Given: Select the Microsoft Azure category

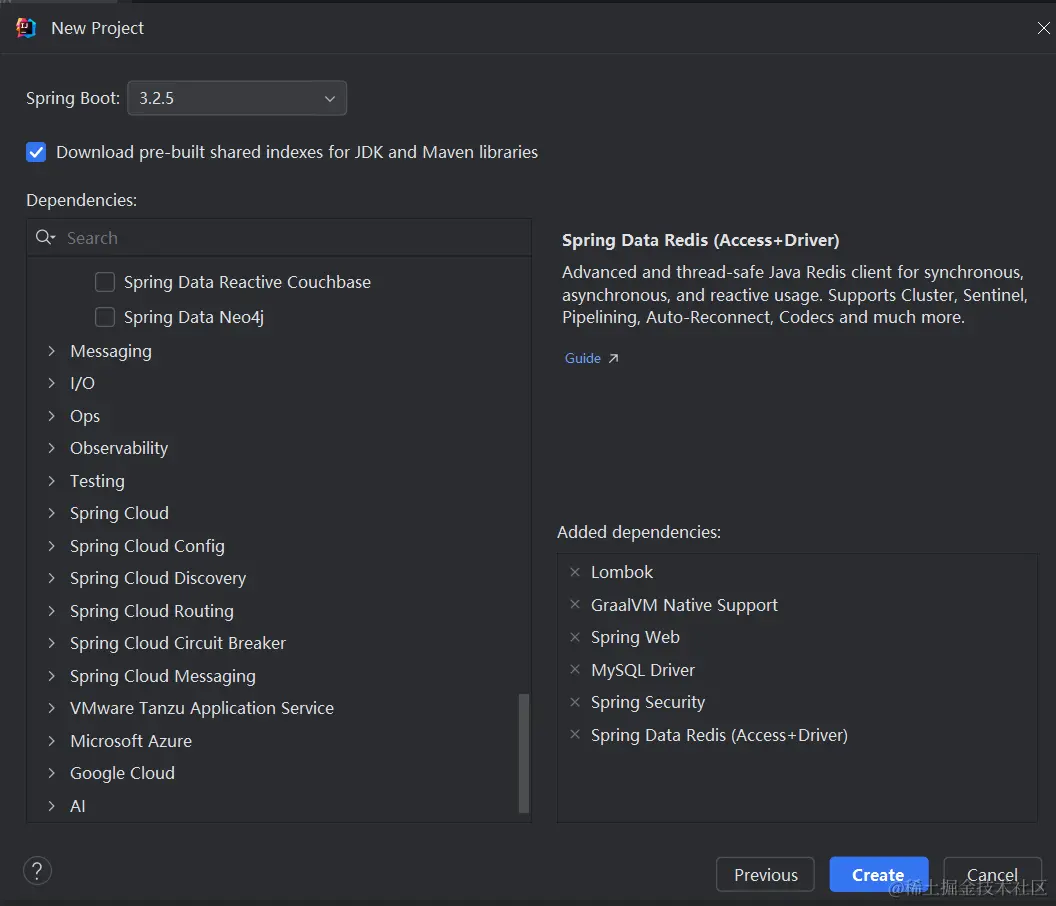Looking at the screenshot, I should (131, 741).
